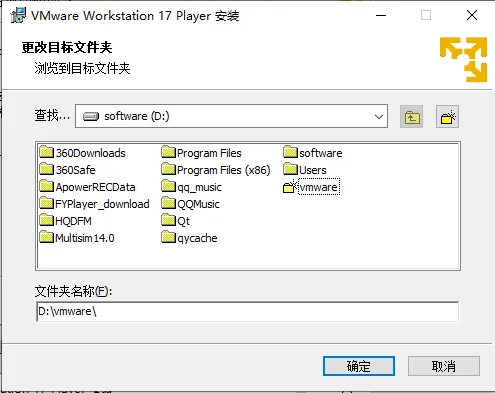Click the ApowerRECData folder name
Viewport: 495px width, 393px height.
click(95, 187)
